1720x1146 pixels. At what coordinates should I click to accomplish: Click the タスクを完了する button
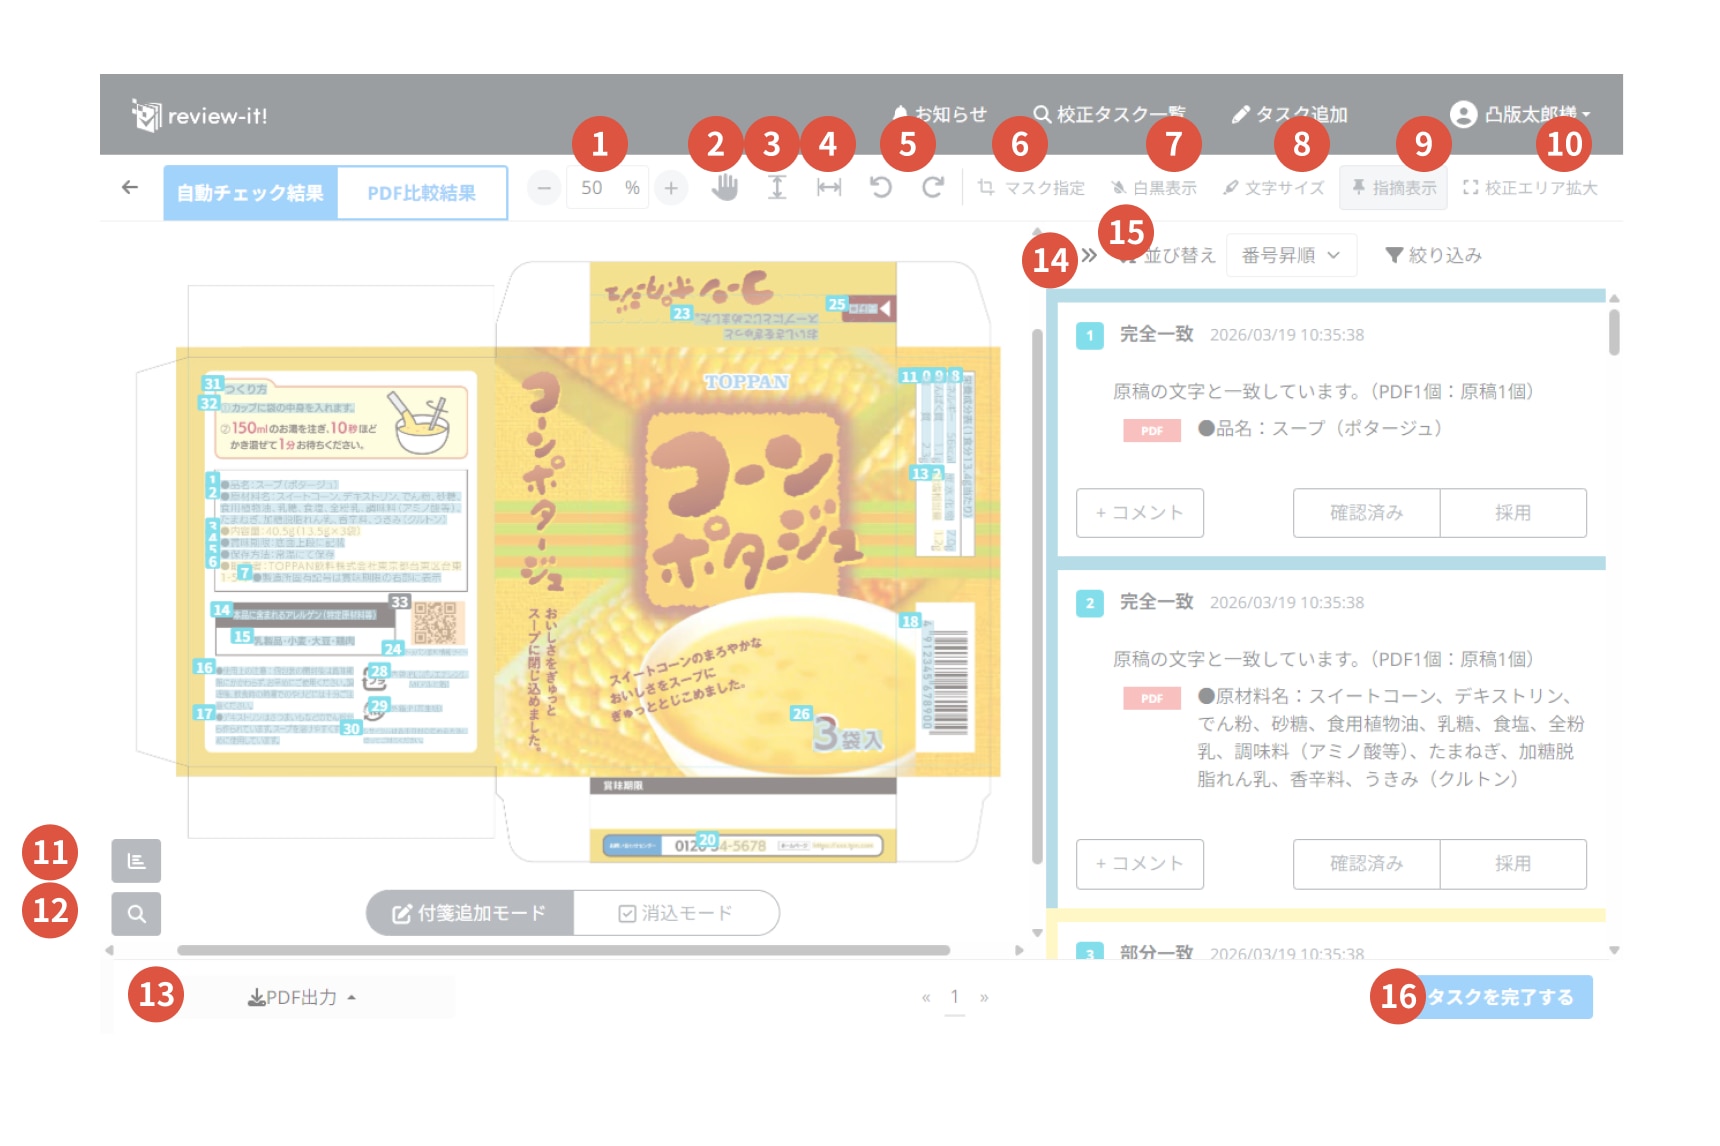[x=1500, y=997]
